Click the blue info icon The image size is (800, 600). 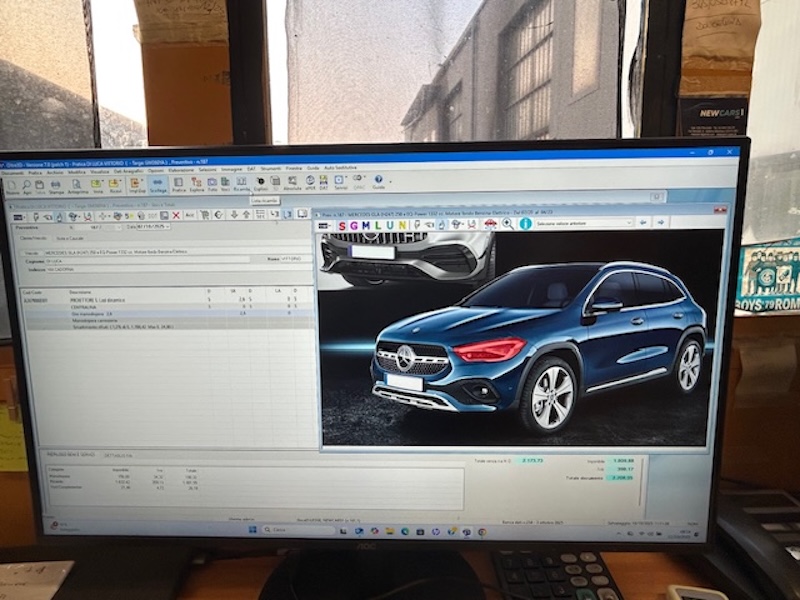click(x=526, y=223)
